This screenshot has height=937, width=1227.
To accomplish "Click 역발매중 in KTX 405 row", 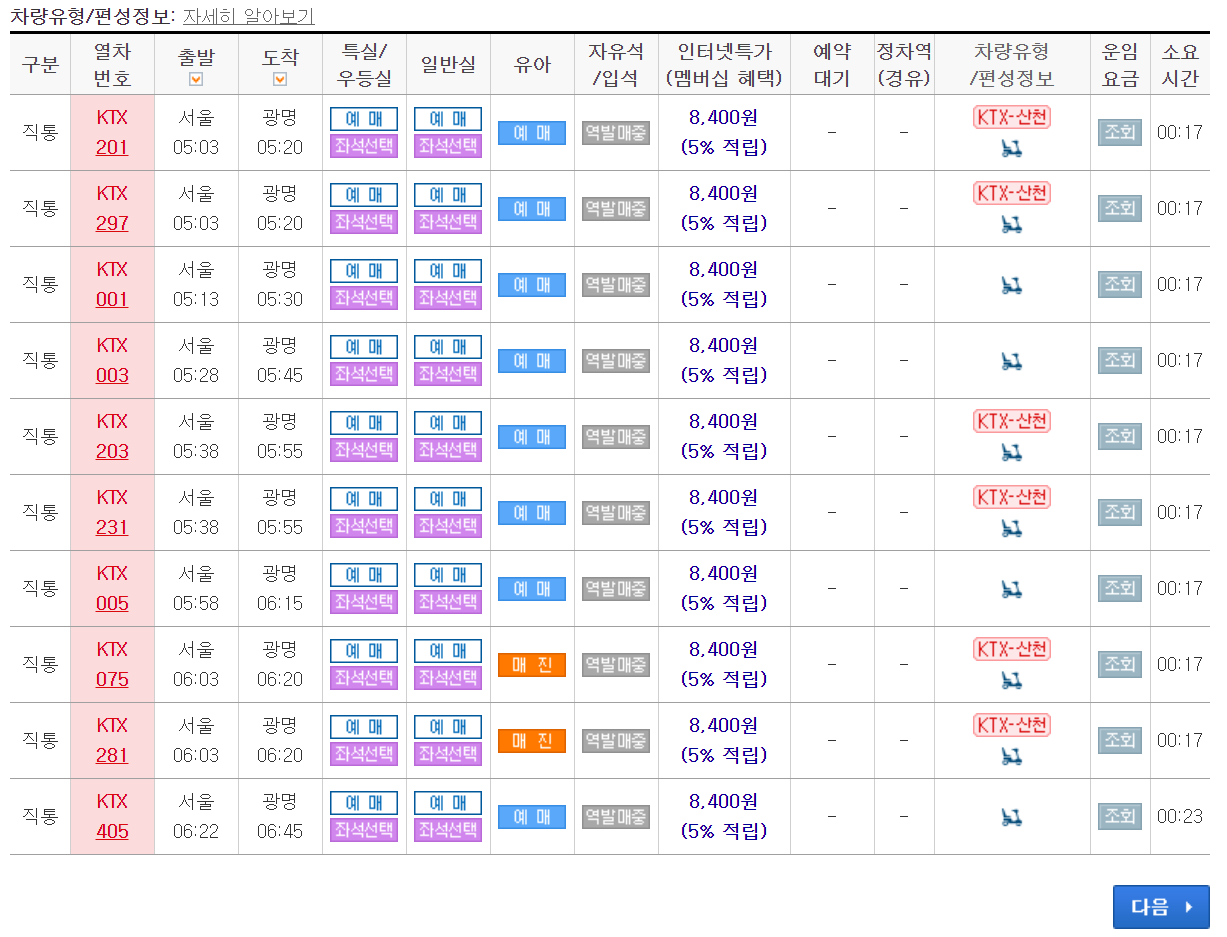I will pyautogui.click(x=616, y=817).
